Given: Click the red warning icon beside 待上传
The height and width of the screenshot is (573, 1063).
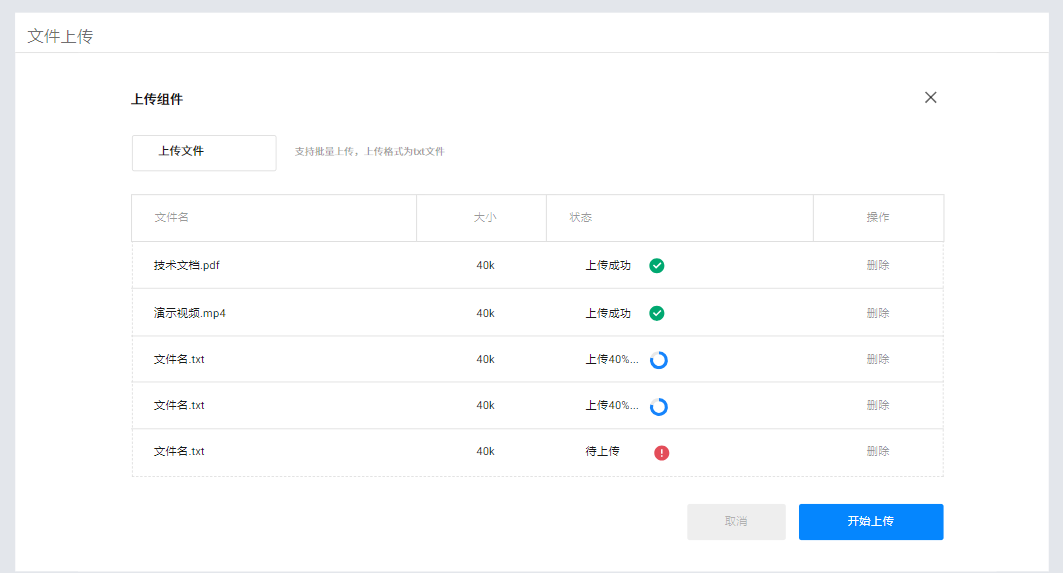Looking at the screenshot, I should 662,453.
